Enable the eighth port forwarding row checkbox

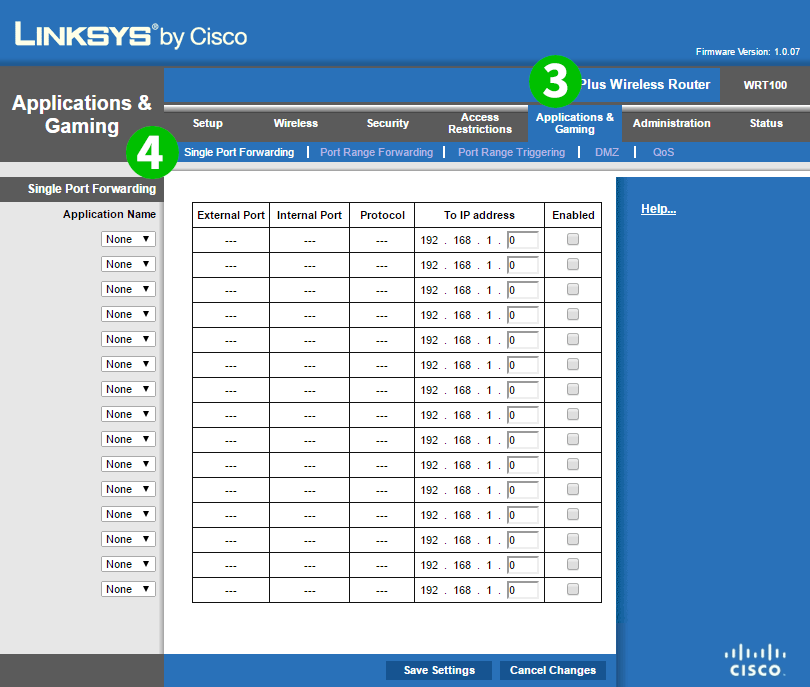pyautogui.click(x=573, y=414)
